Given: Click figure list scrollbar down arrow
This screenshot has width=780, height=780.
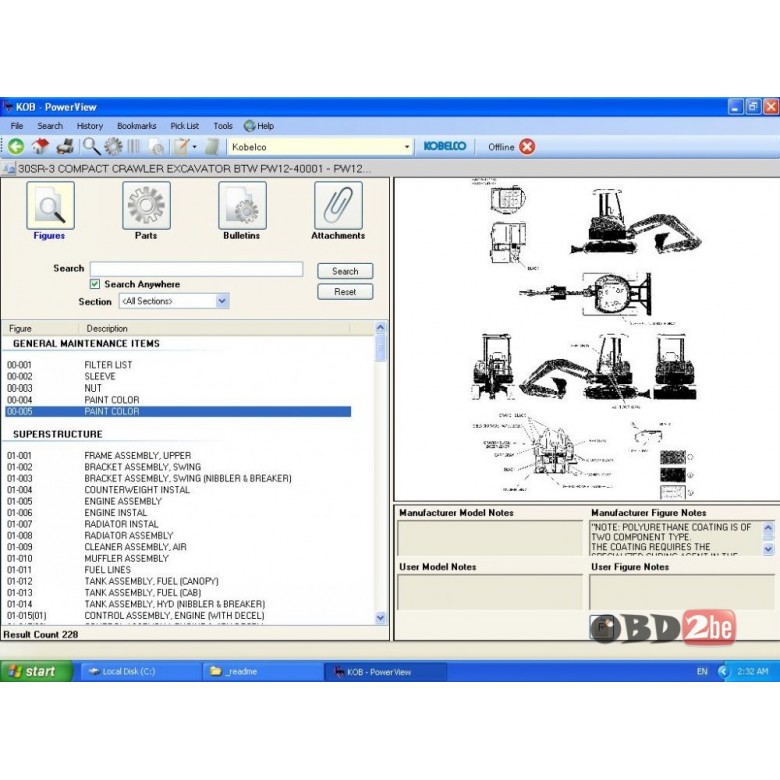Looking at the screenshot, I should (x=380, y=618).
